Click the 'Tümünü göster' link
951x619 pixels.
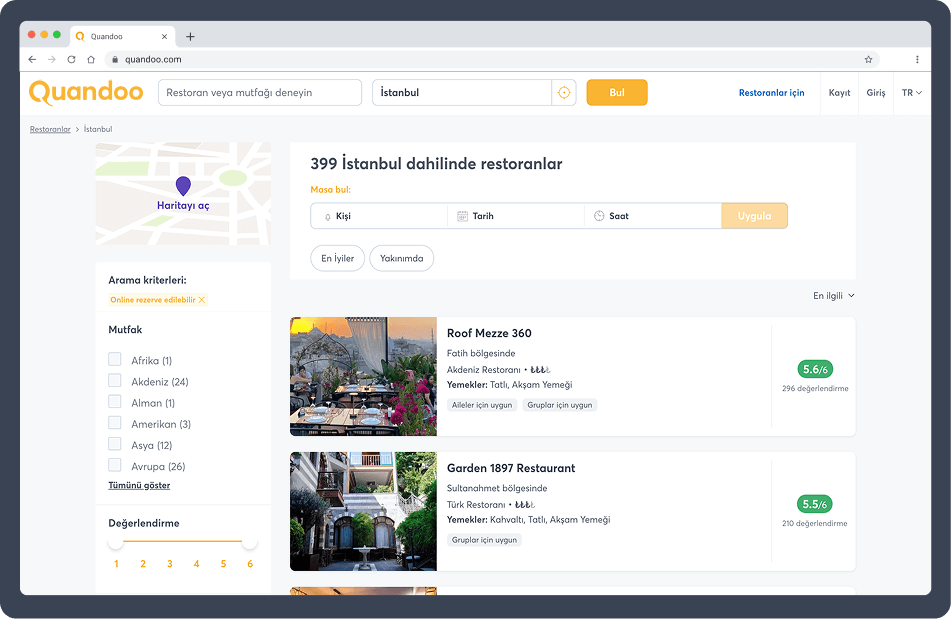139,485
